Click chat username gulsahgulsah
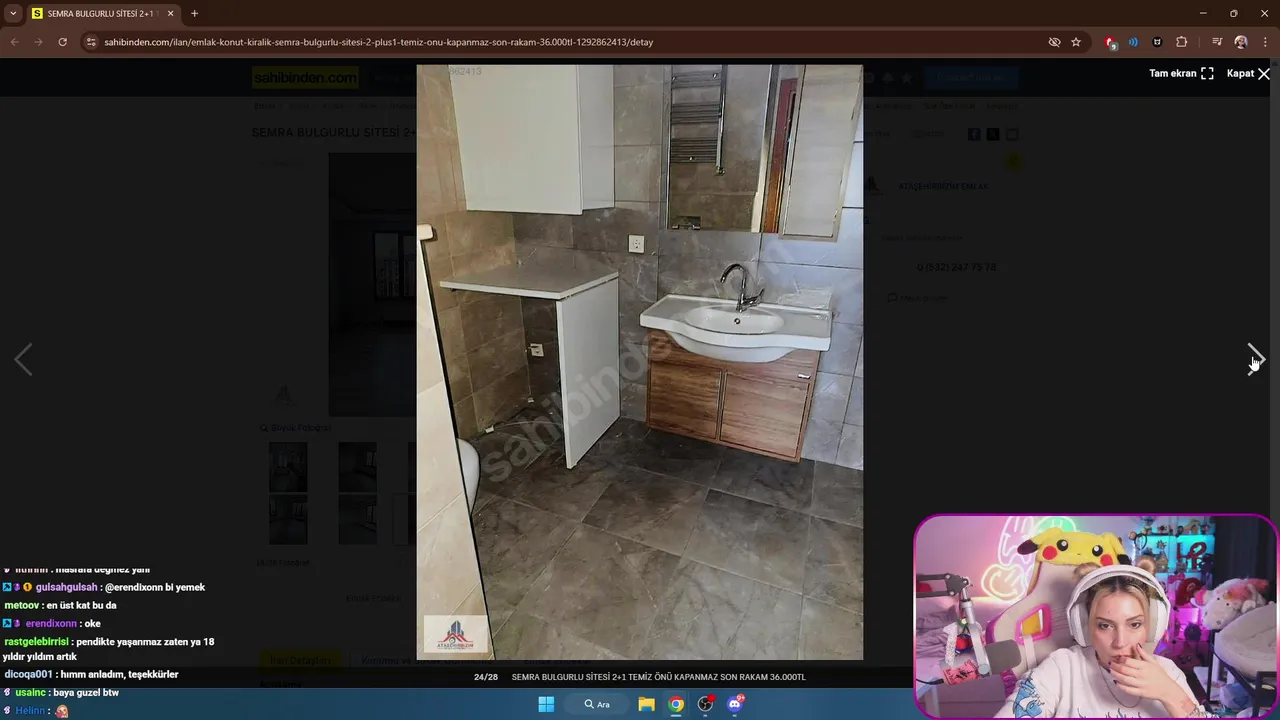This screenshot has height=720, width=1280. pyautogui.click(x=67, y=587)
